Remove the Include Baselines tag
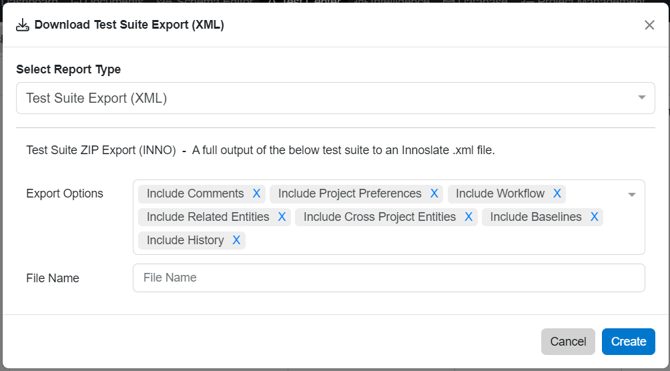The height and width of the screenshot is (371, 670). [x=594, y=217]
